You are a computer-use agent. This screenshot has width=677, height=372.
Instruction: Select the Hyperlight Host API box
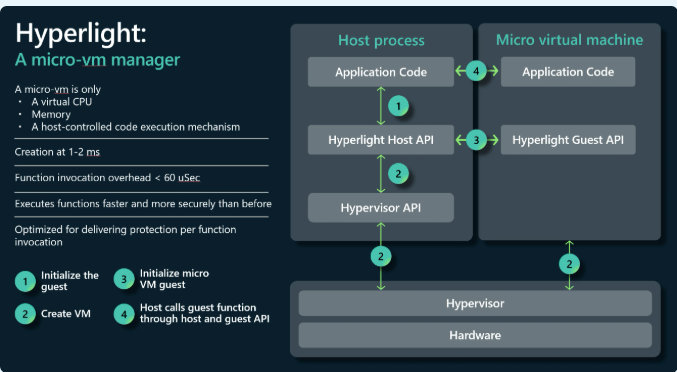[x=381, y=140]
